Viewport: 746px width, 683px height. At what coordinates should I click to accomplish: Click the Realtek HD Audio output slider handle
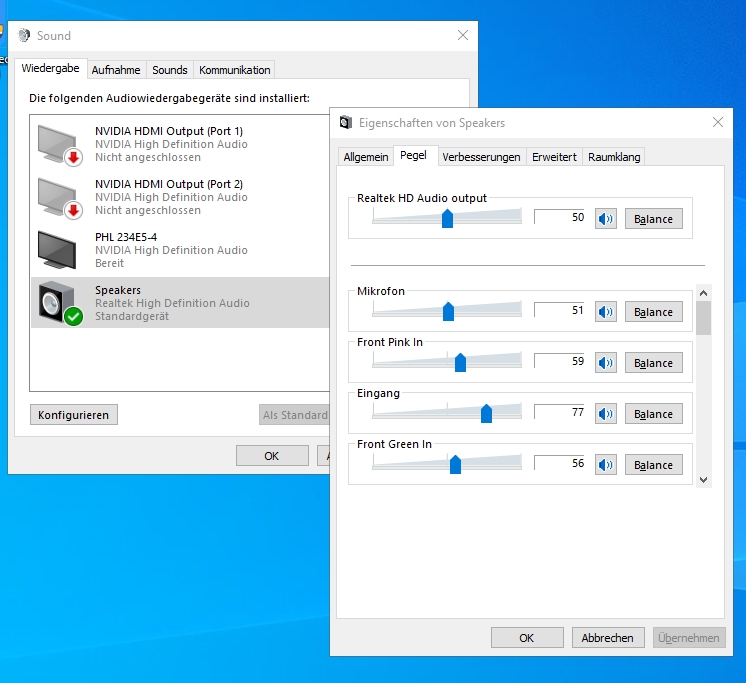(447, 218)
